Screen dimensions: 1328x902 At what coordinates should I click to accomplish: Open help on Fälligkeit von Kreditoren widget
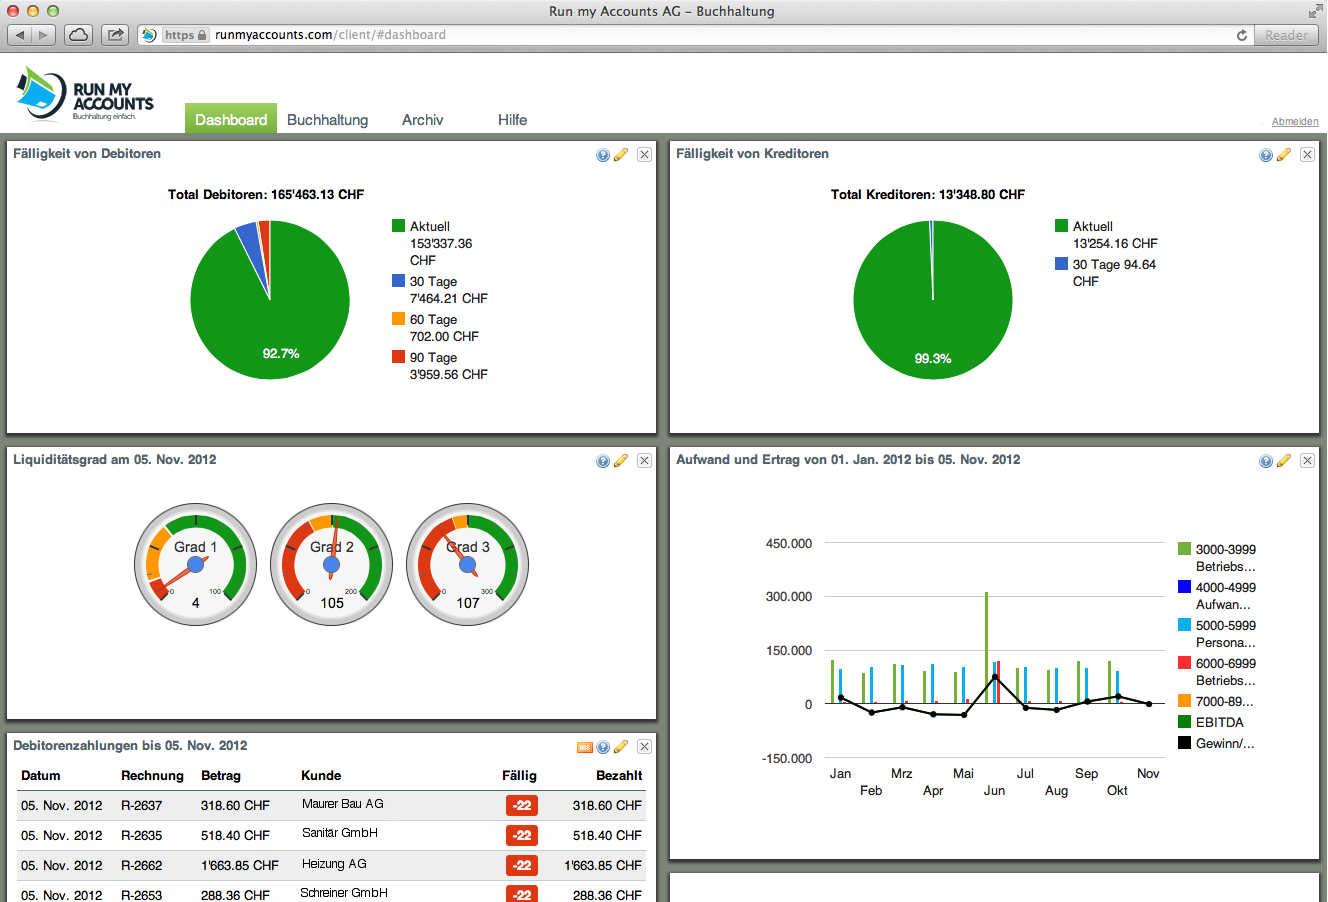1265,154
